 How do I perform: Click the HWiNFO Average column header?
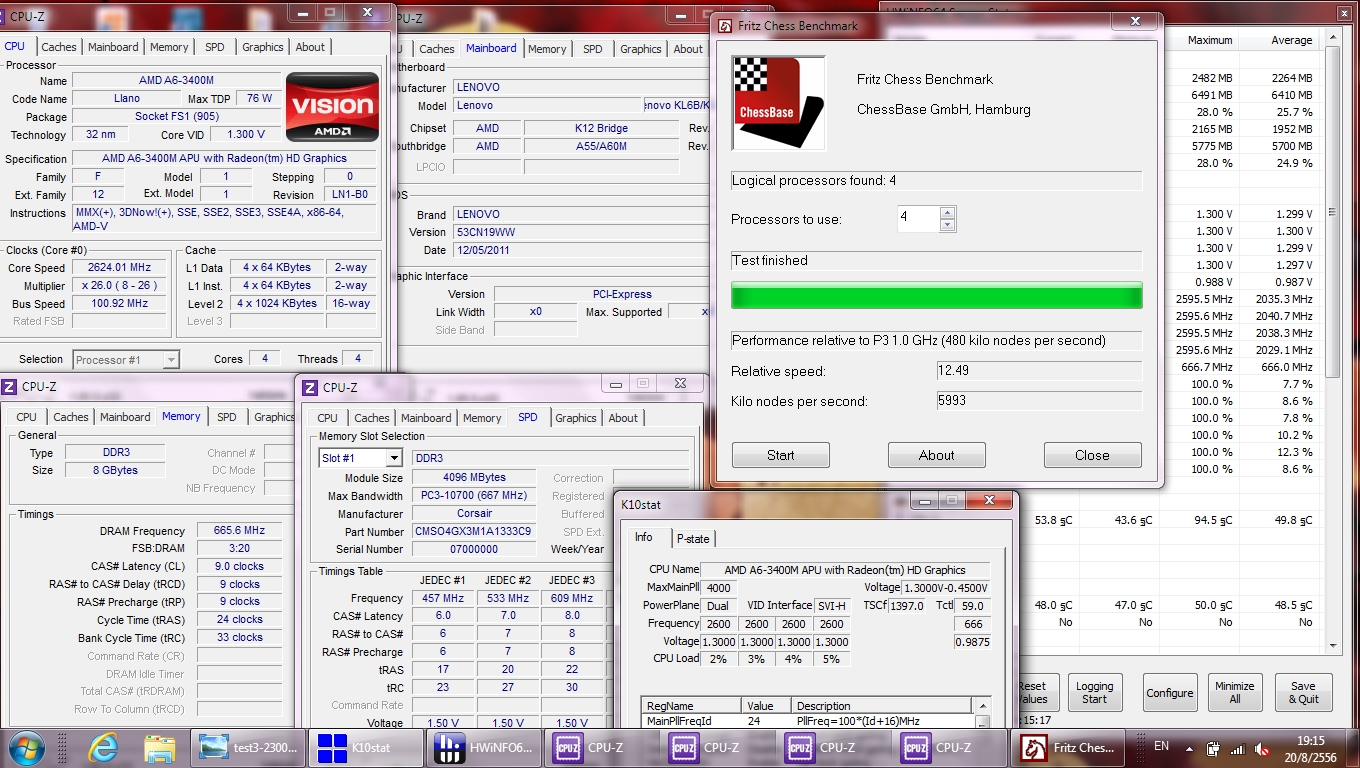point(1282,40)
